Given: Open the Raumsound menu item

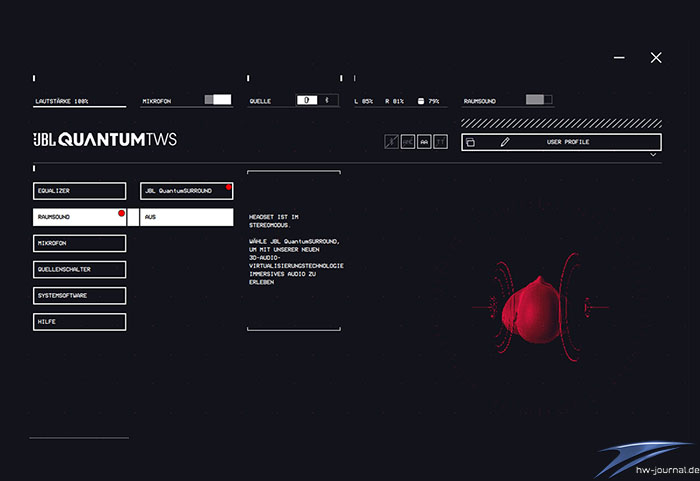Looking at the screenshot, I should (79, 217).
